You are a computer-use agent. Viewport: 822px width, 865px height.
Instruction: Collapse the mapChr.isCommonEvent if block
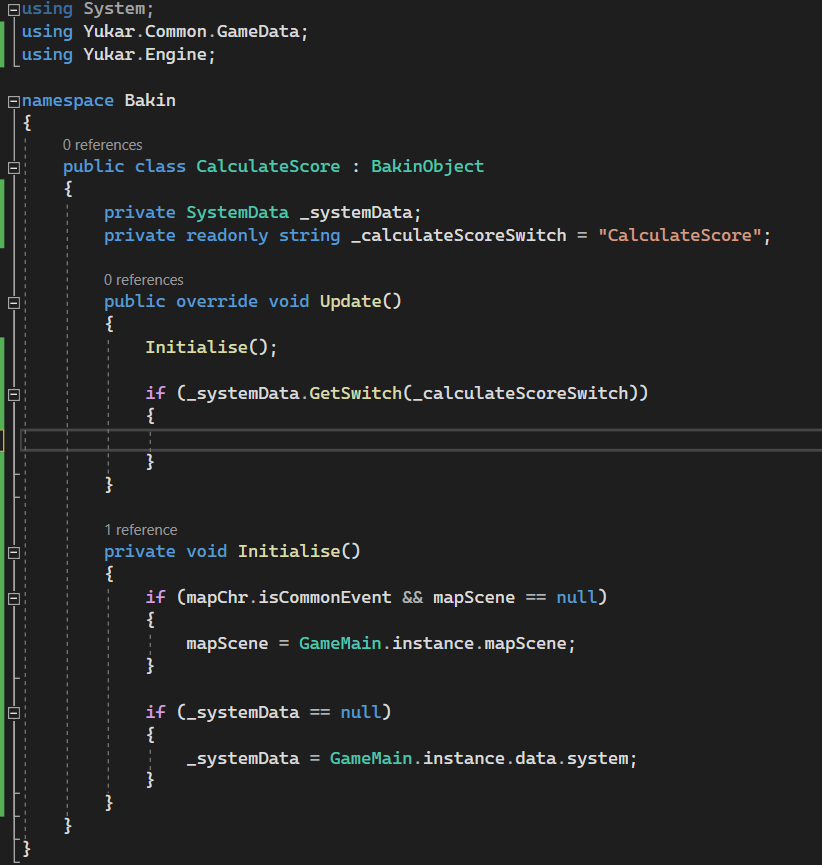pos(14,598)
